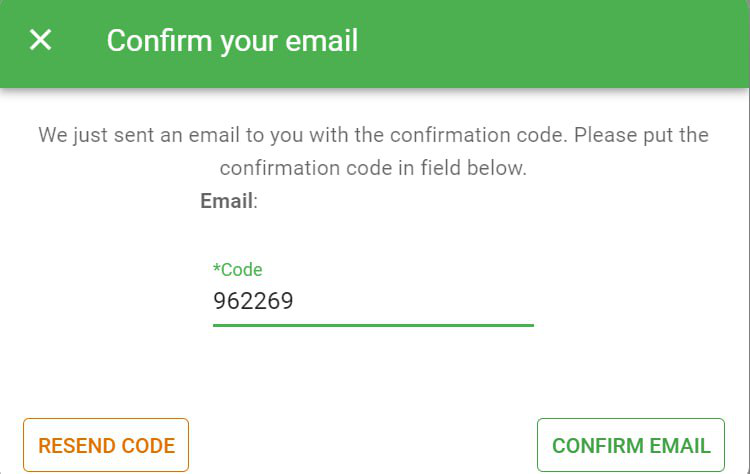
Task: Click the X icon in green header
Action: (x=40, y=40)
